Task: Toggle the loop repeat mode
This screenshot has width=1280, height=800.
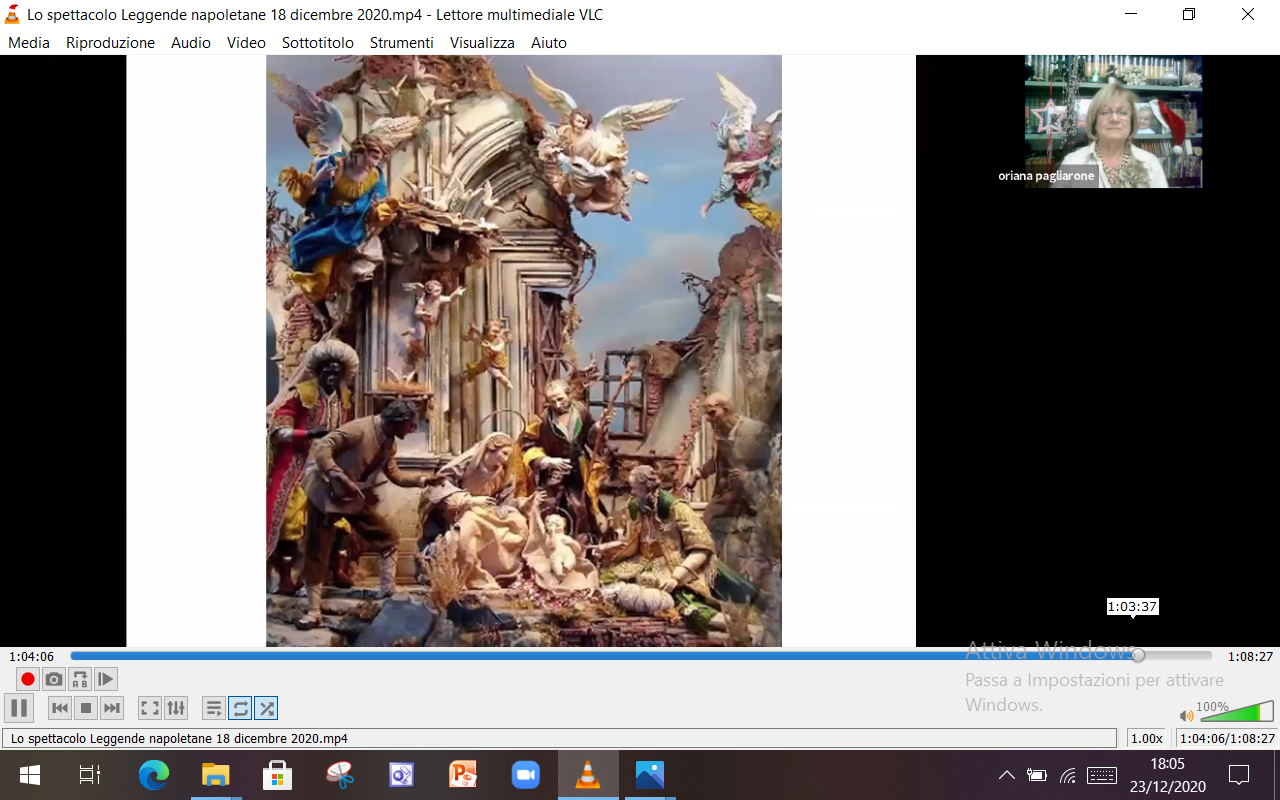Action: tap(240, 708)
